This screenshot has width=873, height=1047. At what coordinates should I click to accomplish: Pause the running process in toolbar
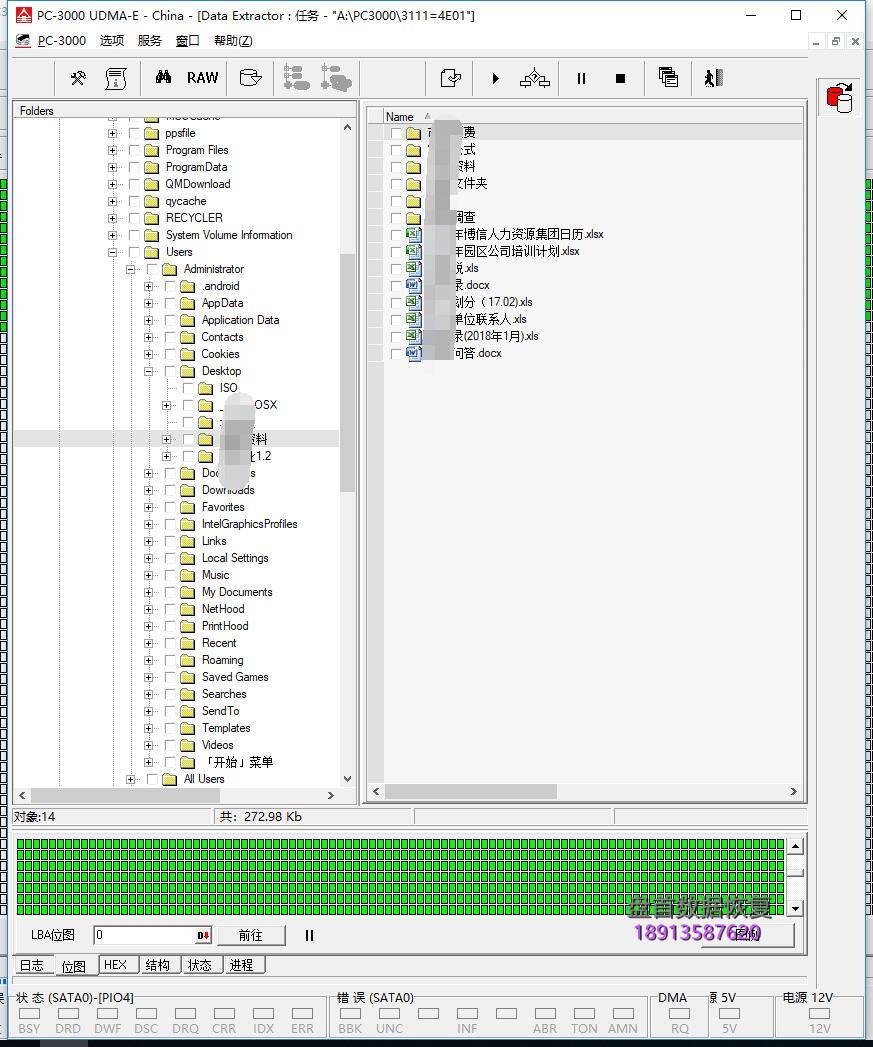click(581, 79)
